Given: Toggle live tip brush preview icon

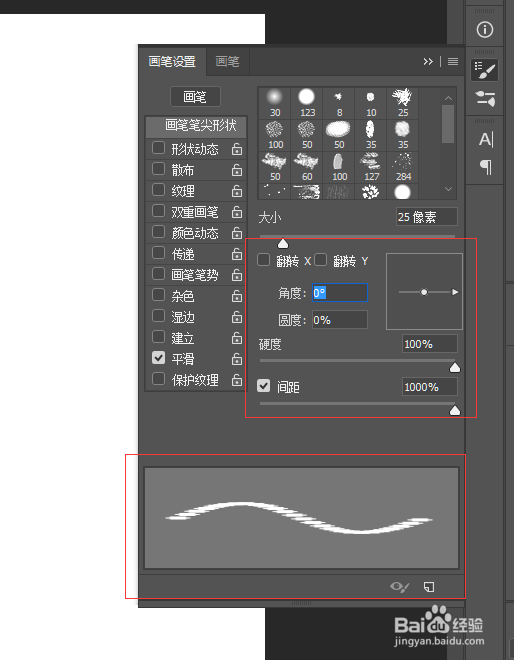Looking at the screenshot, I should click(399, 586).
